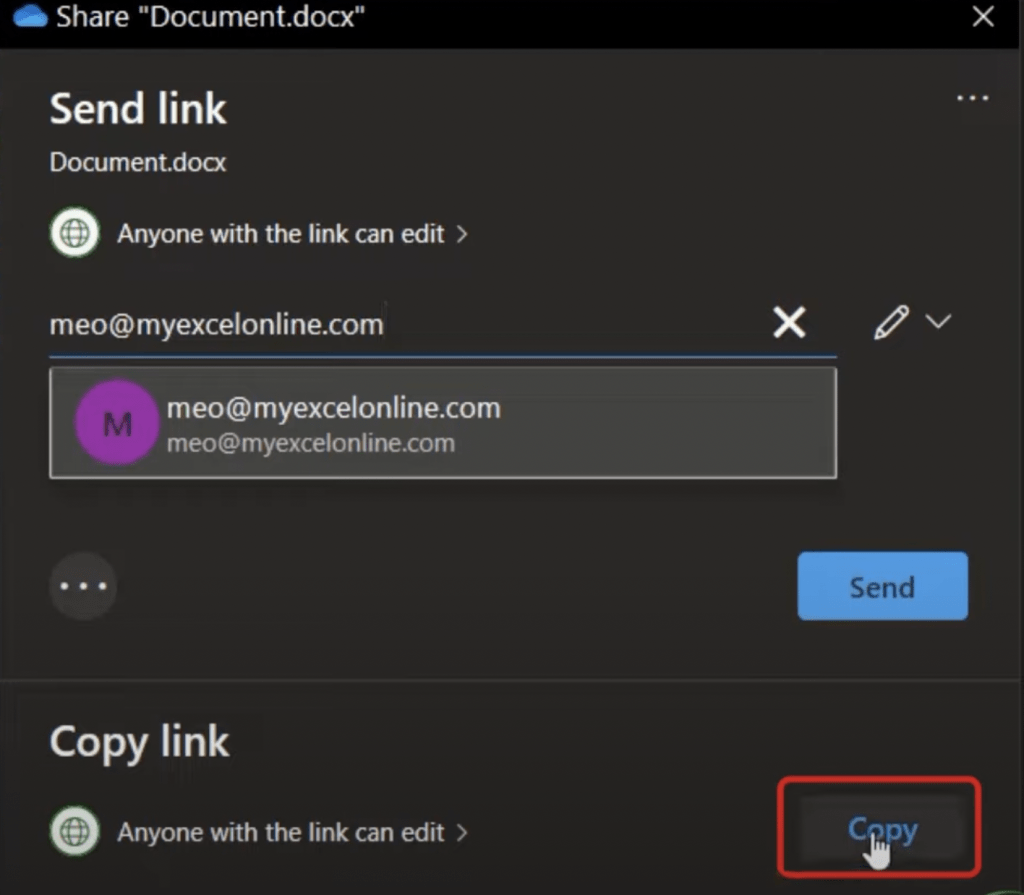Screen dimensions: 1024x895
Task: Click the Copy button
Action: pyautogui.click(x=882, y=829)
